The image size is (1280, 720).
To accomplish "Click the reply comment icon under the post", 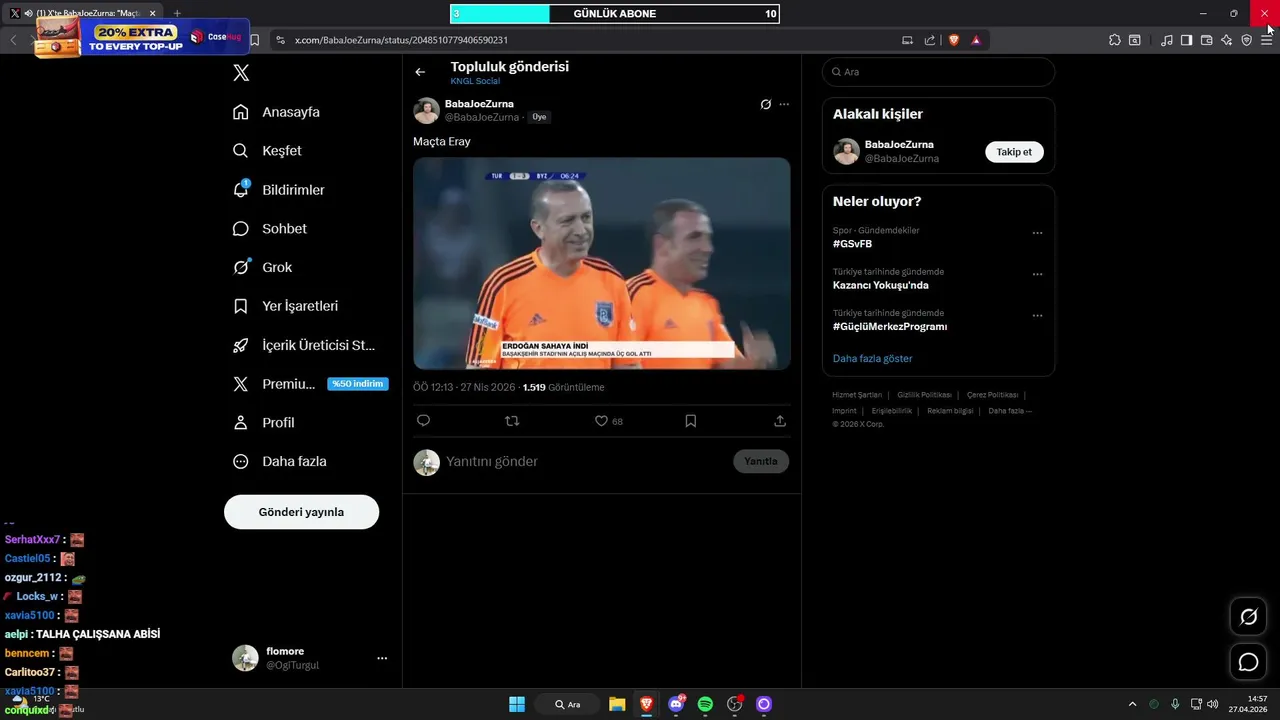I will click(423, 421).
